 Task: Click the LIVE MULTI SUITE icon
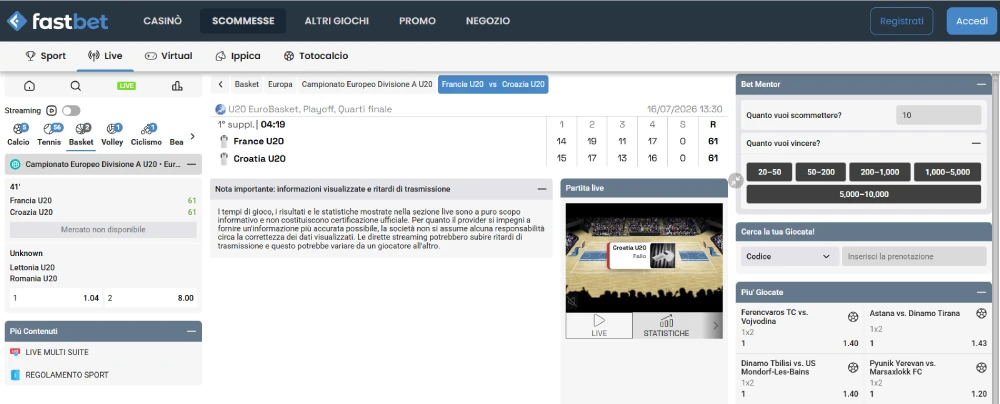pos(15,352)
